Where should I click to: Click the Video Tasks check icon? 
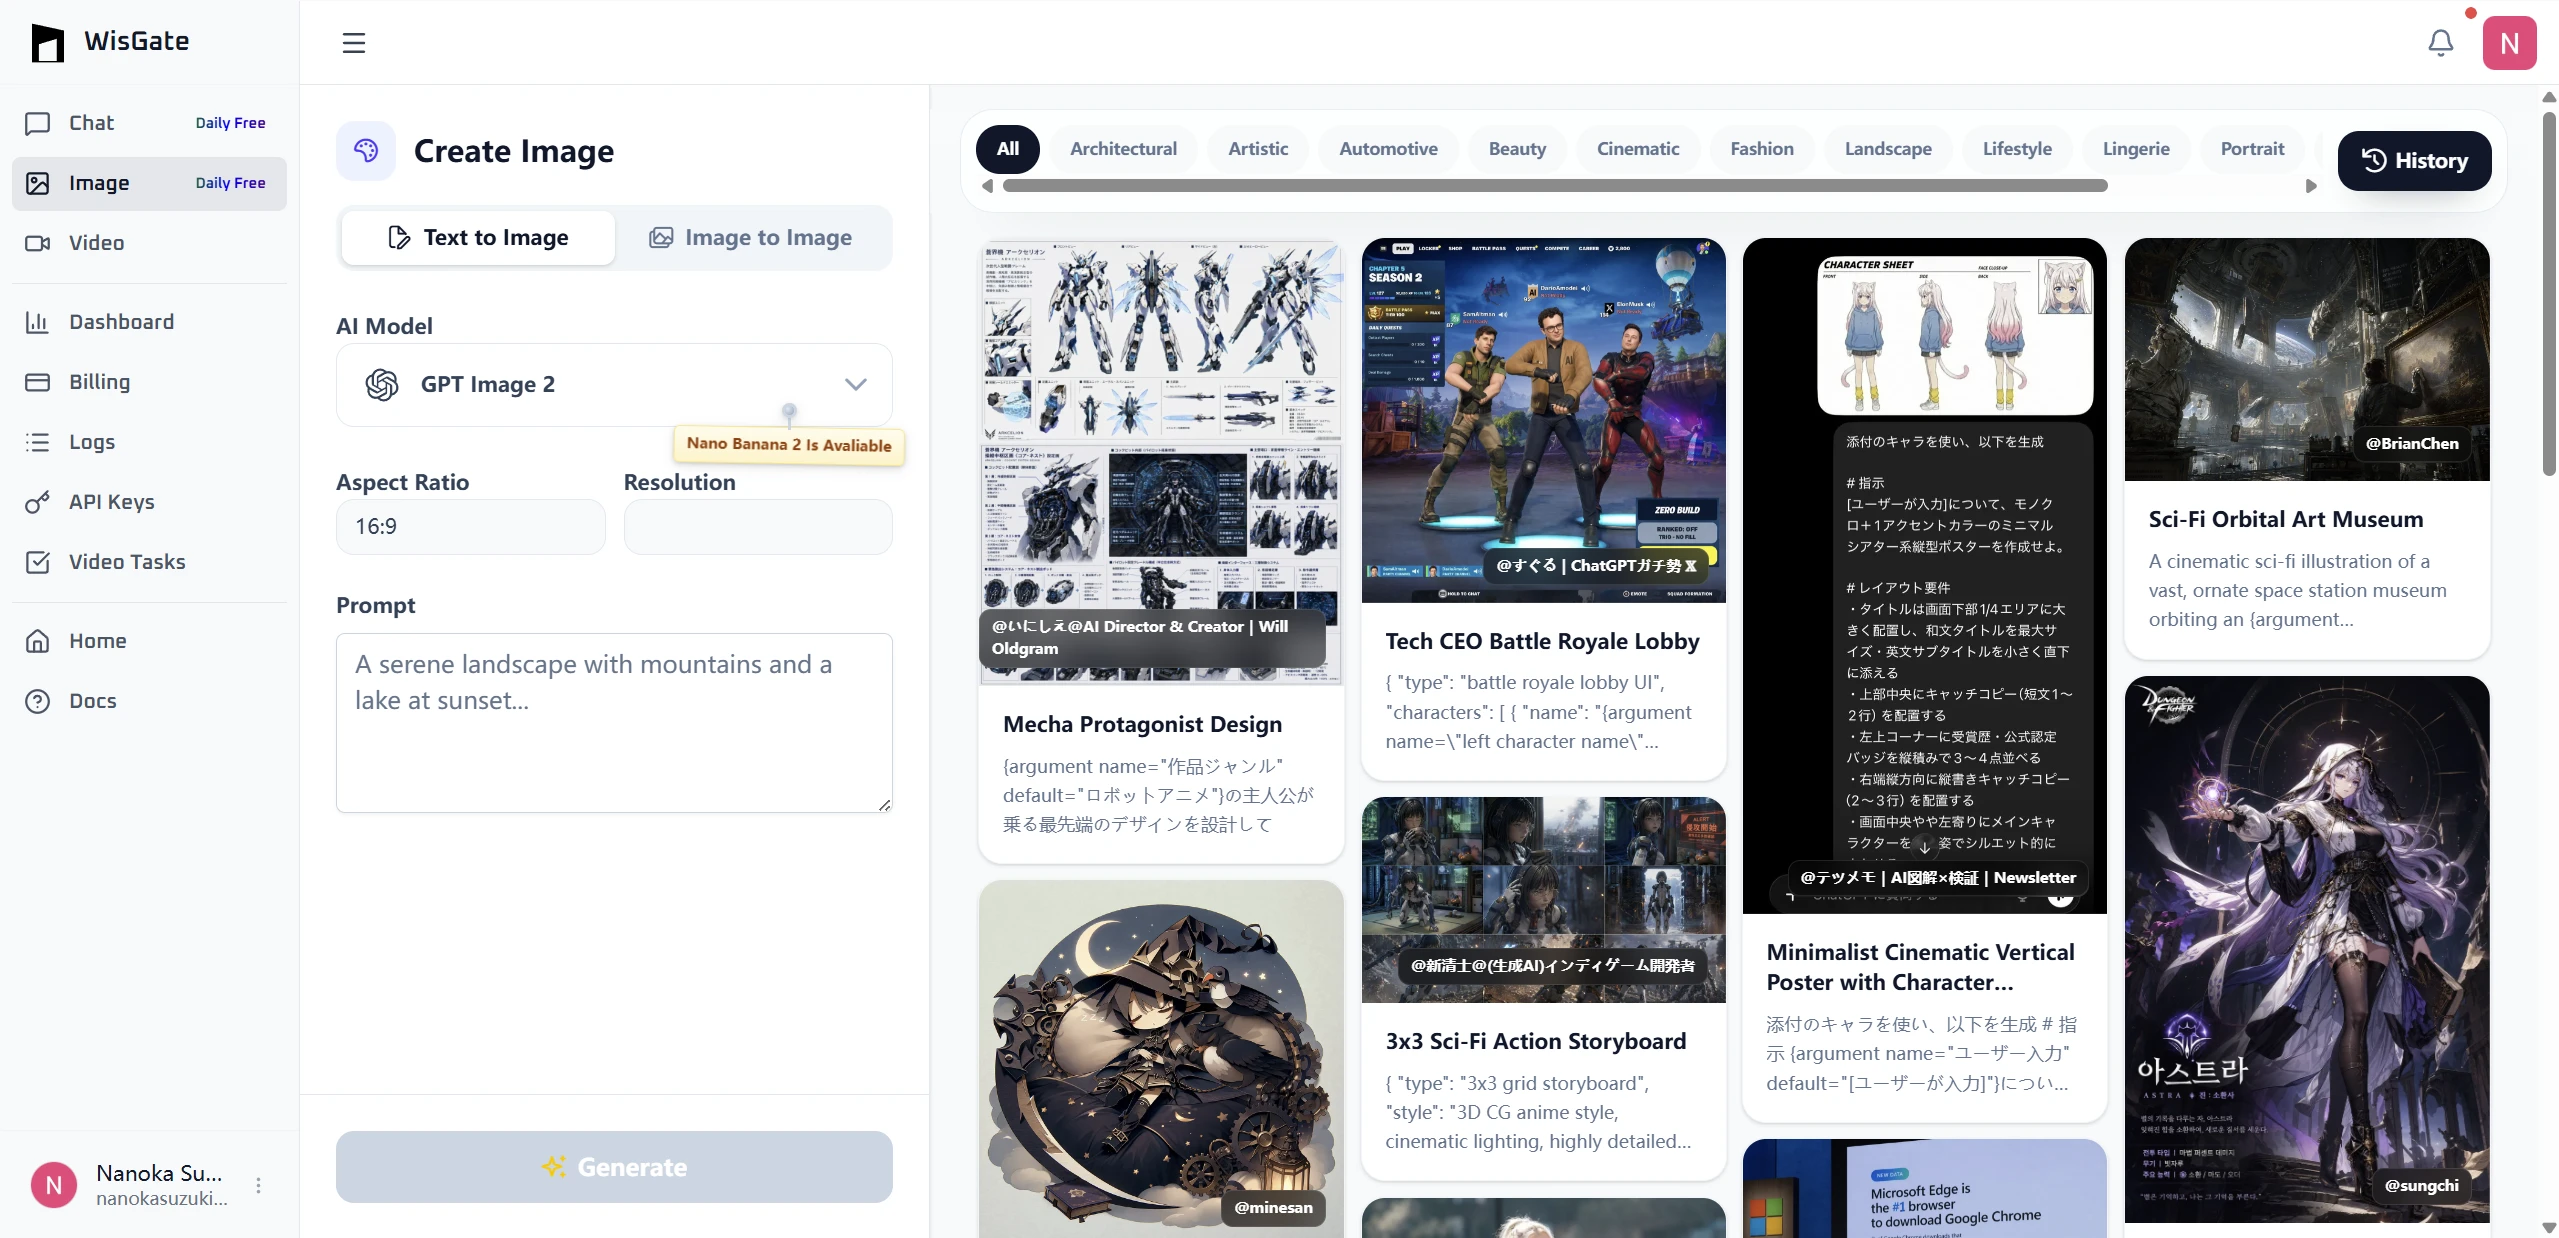[x=38, y=562]
